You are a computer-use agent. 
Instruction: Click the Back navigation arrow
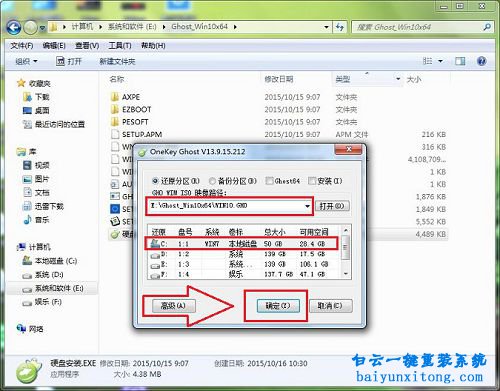click(14, 28)
